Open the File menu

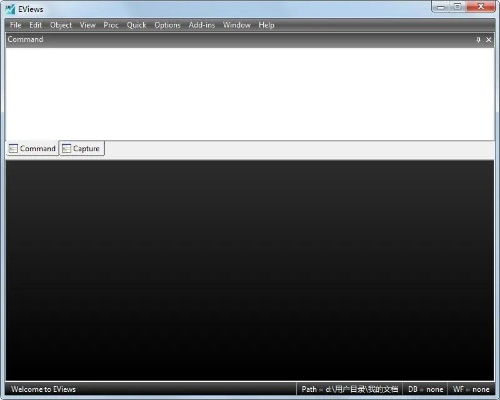tap(16, 25)
